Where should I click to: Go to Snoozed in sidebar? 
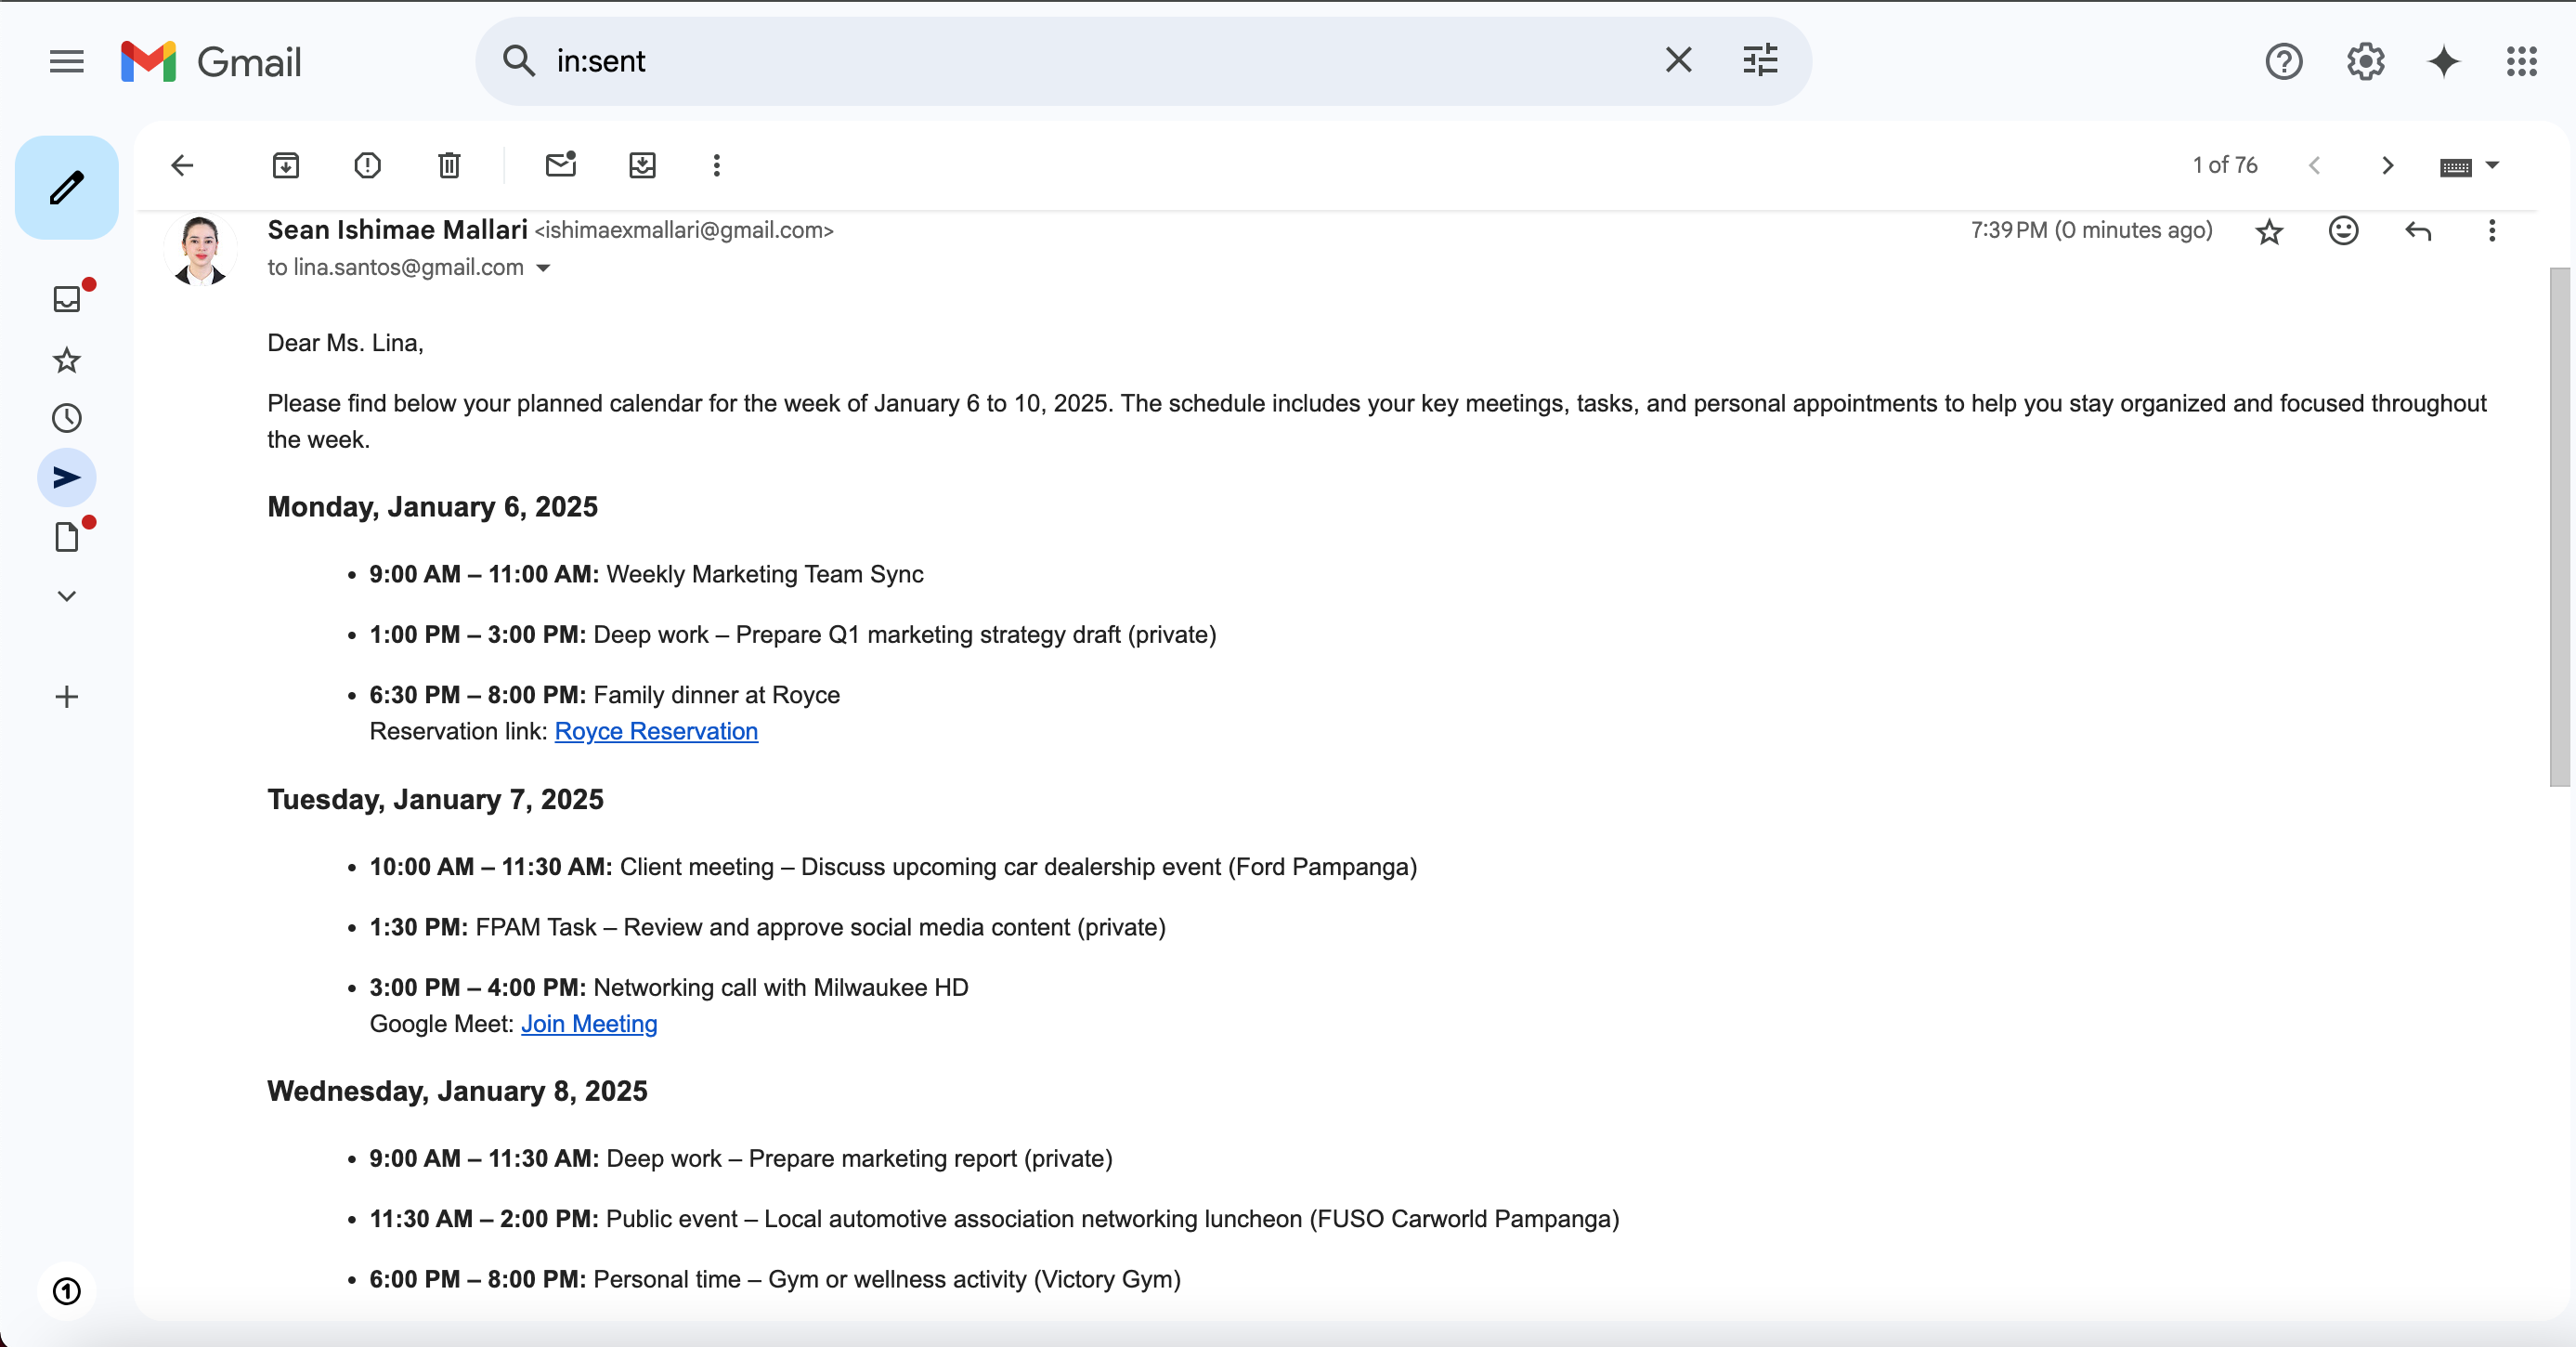pyautogui.click(x=67, y=418)
